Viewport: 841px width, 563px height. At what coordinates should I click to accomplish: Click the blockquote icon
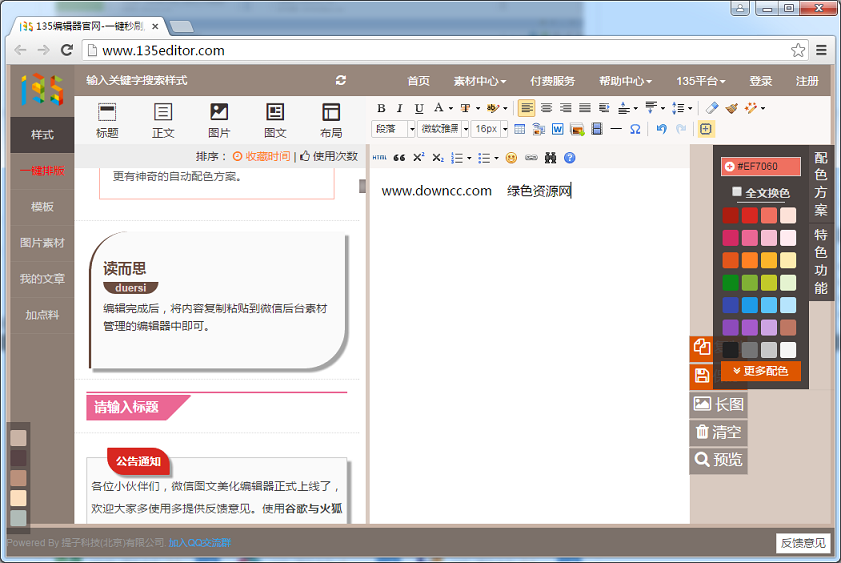(400, 158)
